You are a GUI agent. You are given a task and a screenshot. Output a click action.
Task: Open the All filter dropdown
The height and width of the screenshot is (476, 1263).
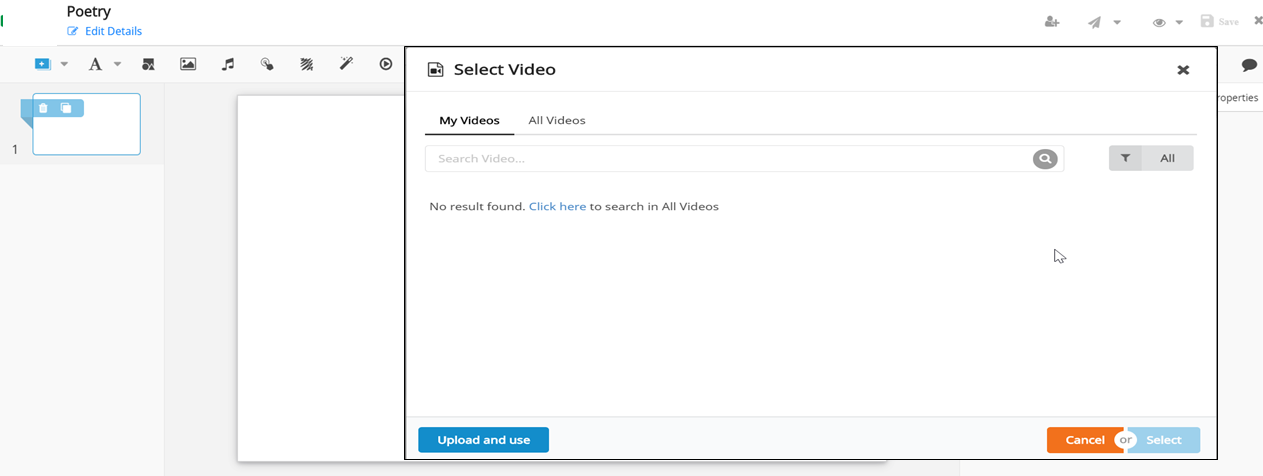[1151, 158]
